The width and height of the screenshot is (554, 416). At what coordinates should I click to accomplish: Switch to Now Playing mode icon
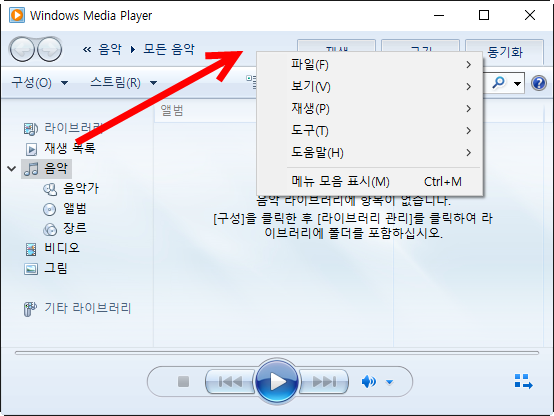523,381
